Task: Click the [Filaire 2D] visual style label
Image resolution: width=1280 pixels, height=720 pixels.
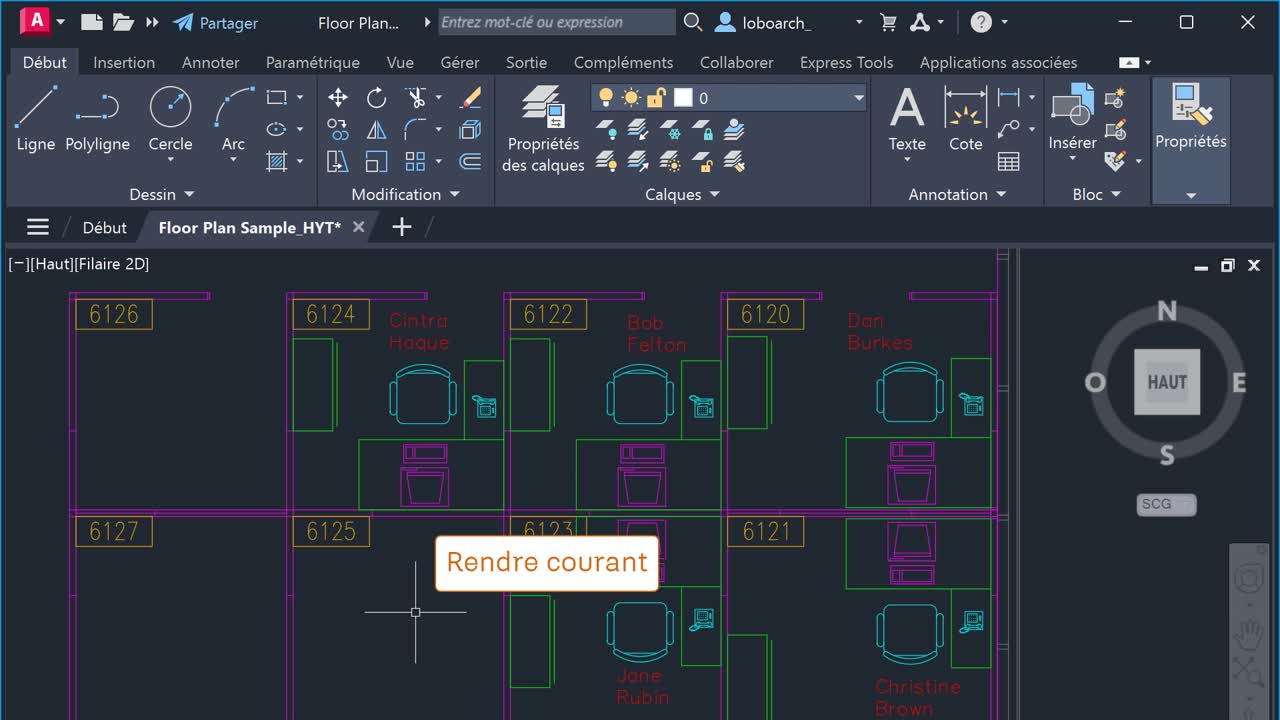Action: tap(112, 264)
